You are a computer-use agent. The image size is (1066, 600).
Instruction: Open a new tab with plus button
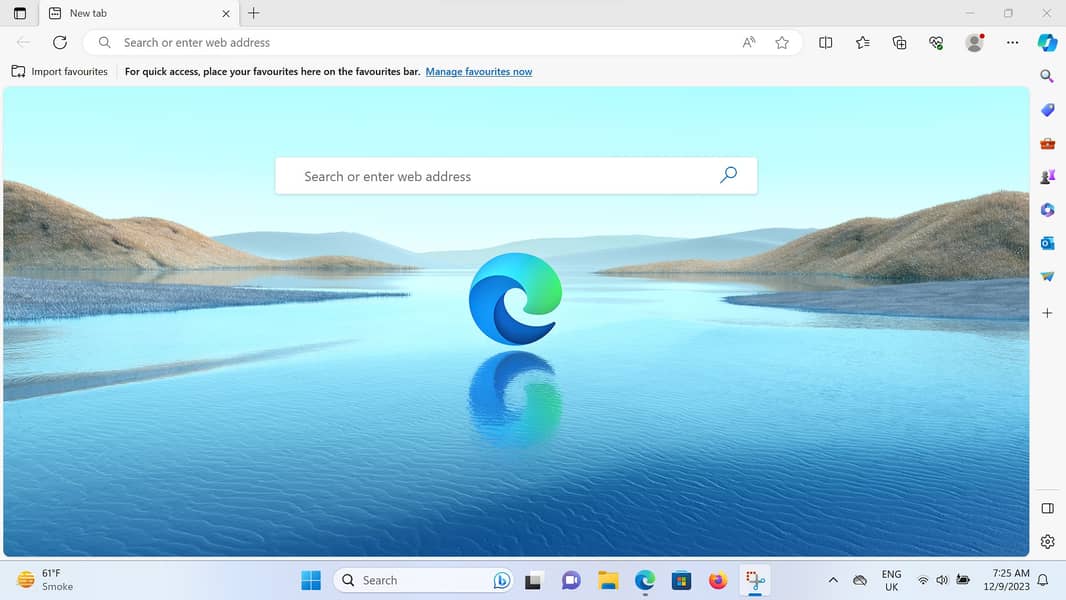pos(254,14)
